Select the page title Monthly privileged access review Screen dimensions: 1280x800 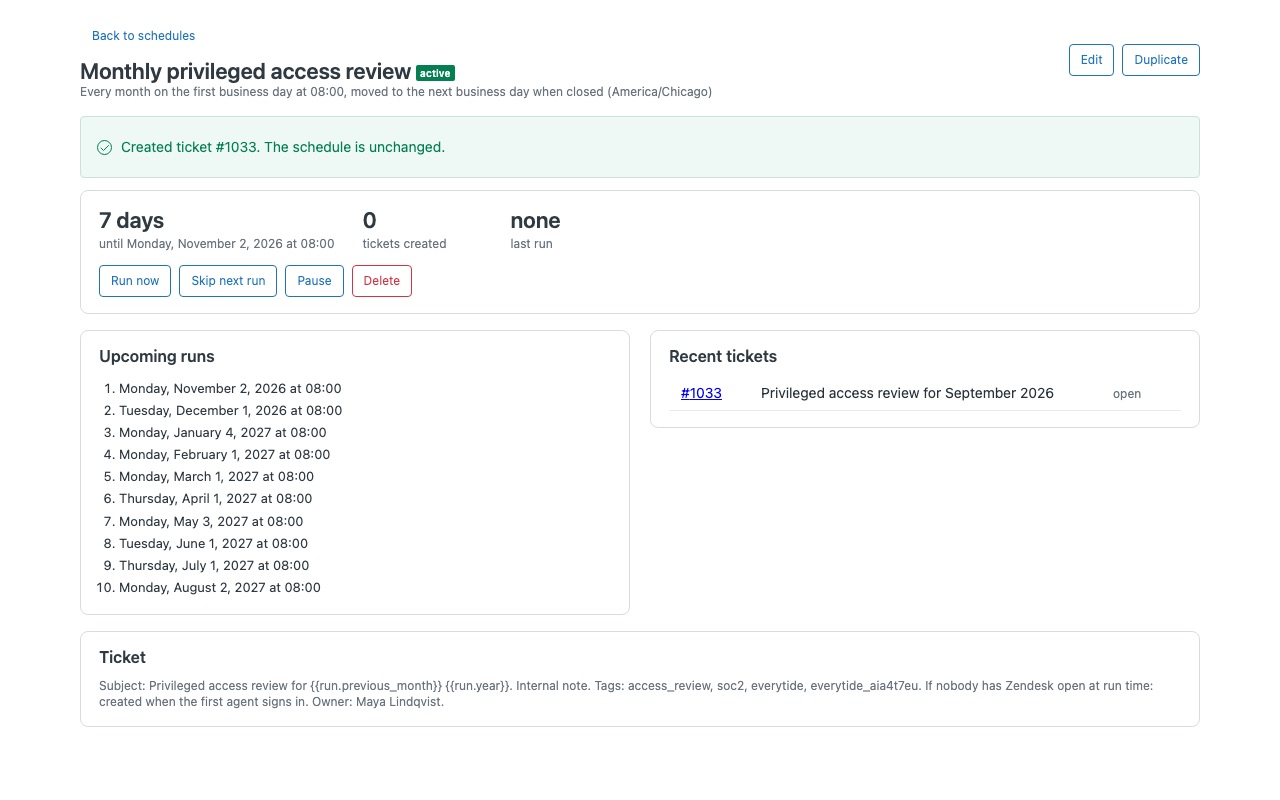click(x=245, y=71)
